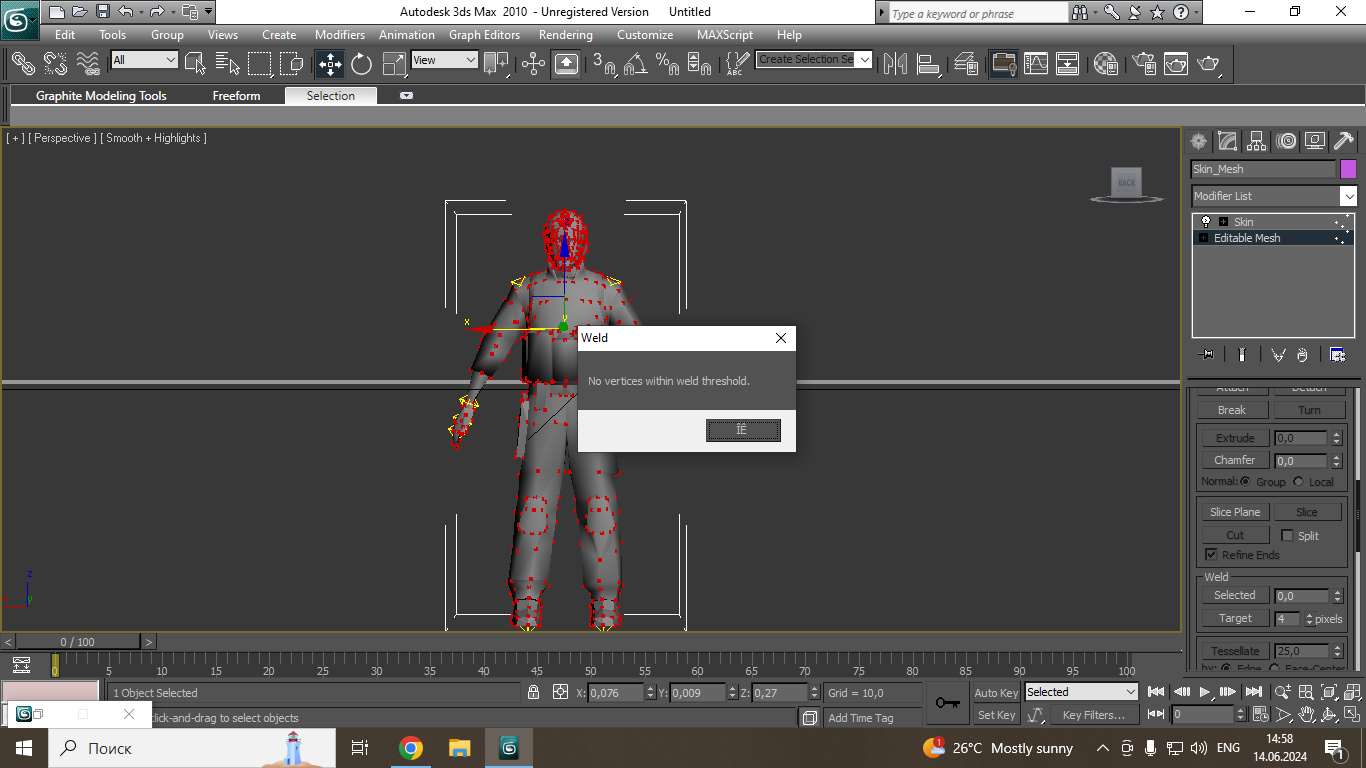1366x768 pixels.
Task: Open the Render Setup teapot icon
Action: click(x=1144, y=64)
